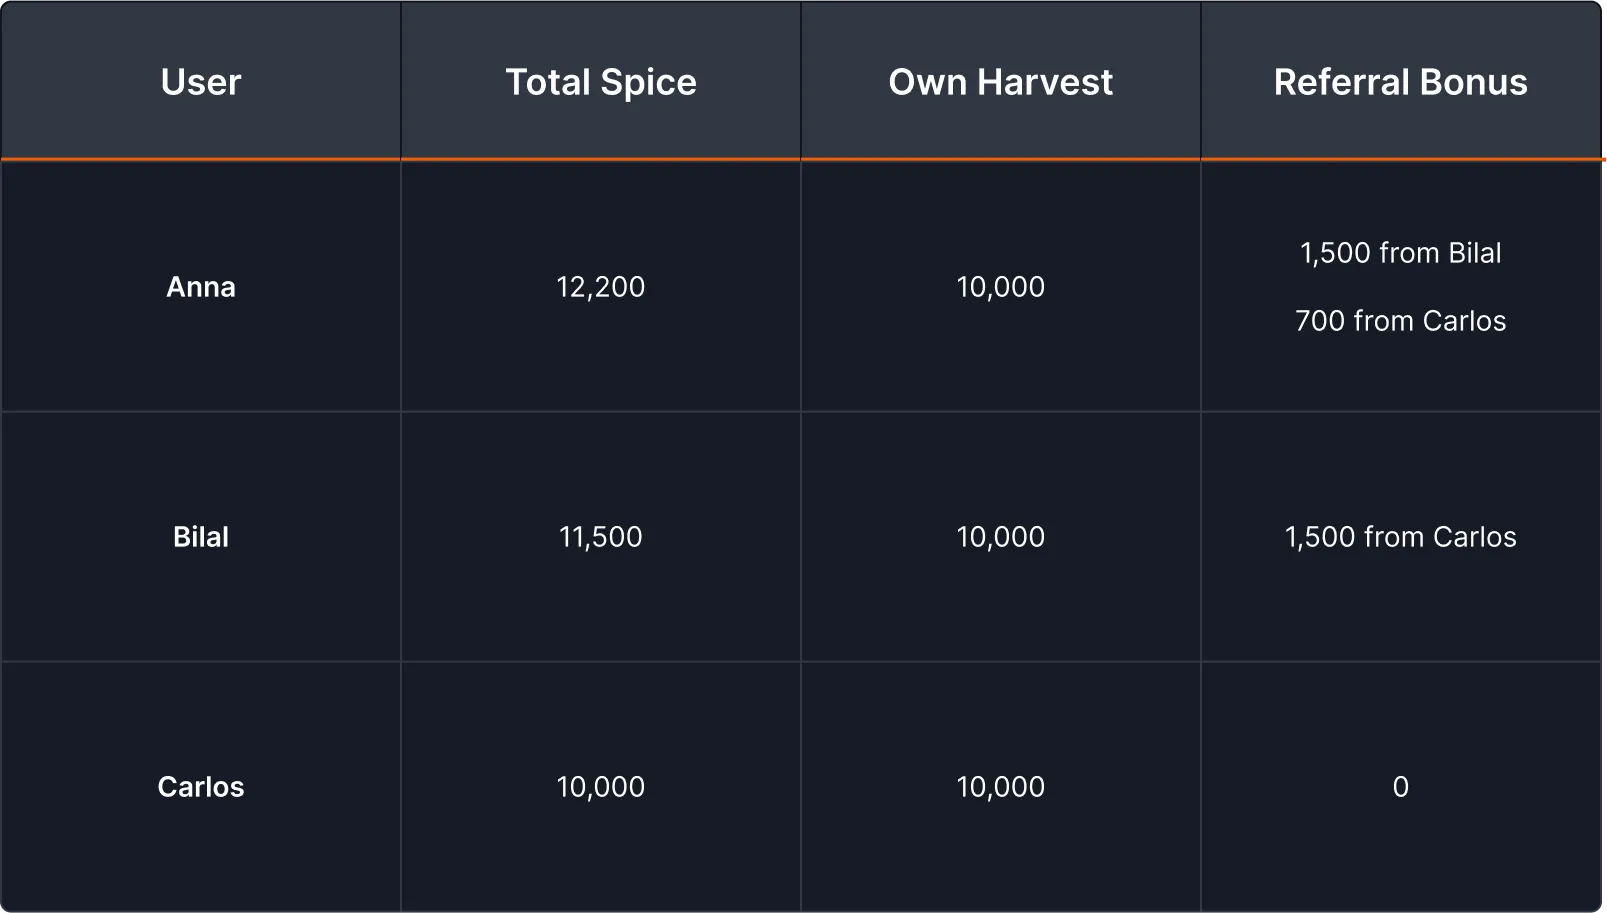Select the Bilal user name cell
The height and width of the screenshot is (913, 1607).
(201, 537)
